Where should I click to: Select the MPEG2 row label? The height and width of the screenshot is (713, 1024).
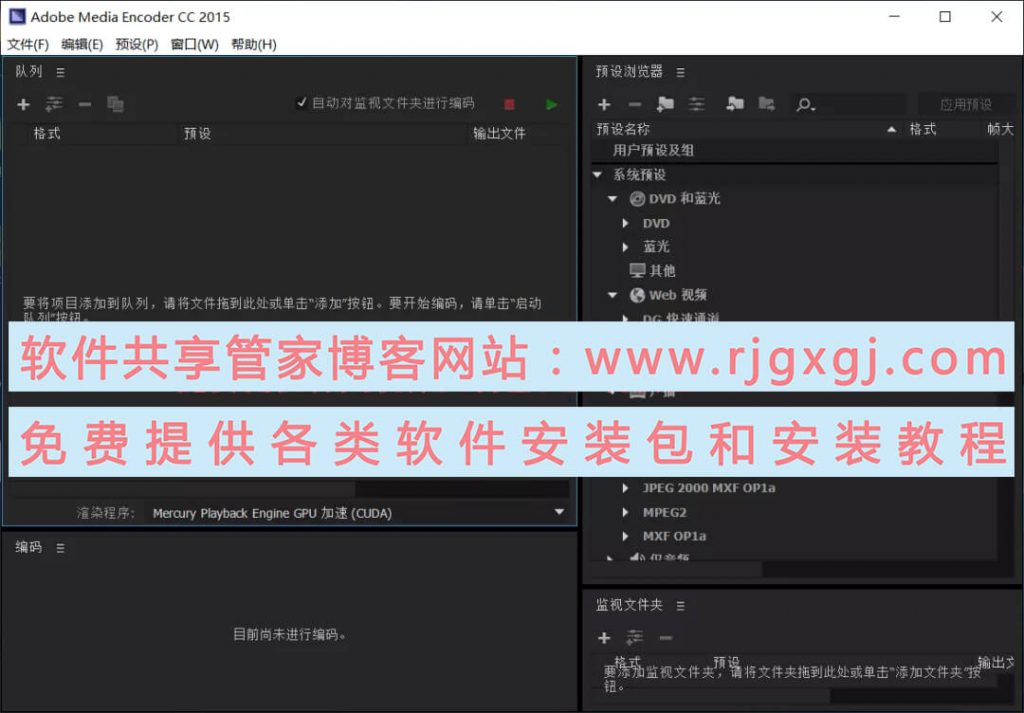point(664,513)
